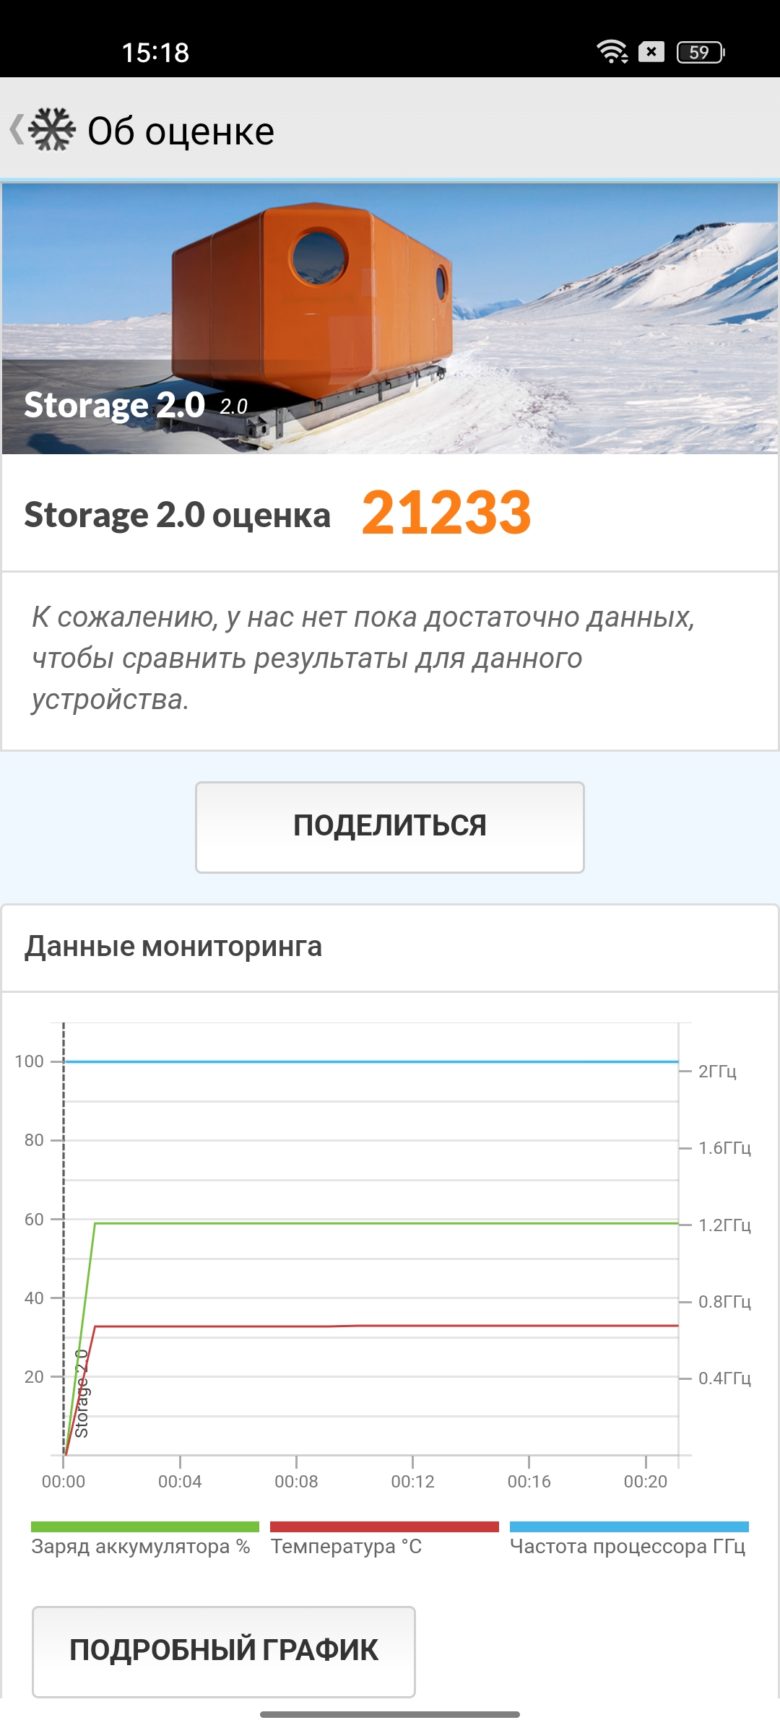Tap the battery indicator showing 59
The image size is (780, 1733).
pyautogui.click(x=700, y=52)
